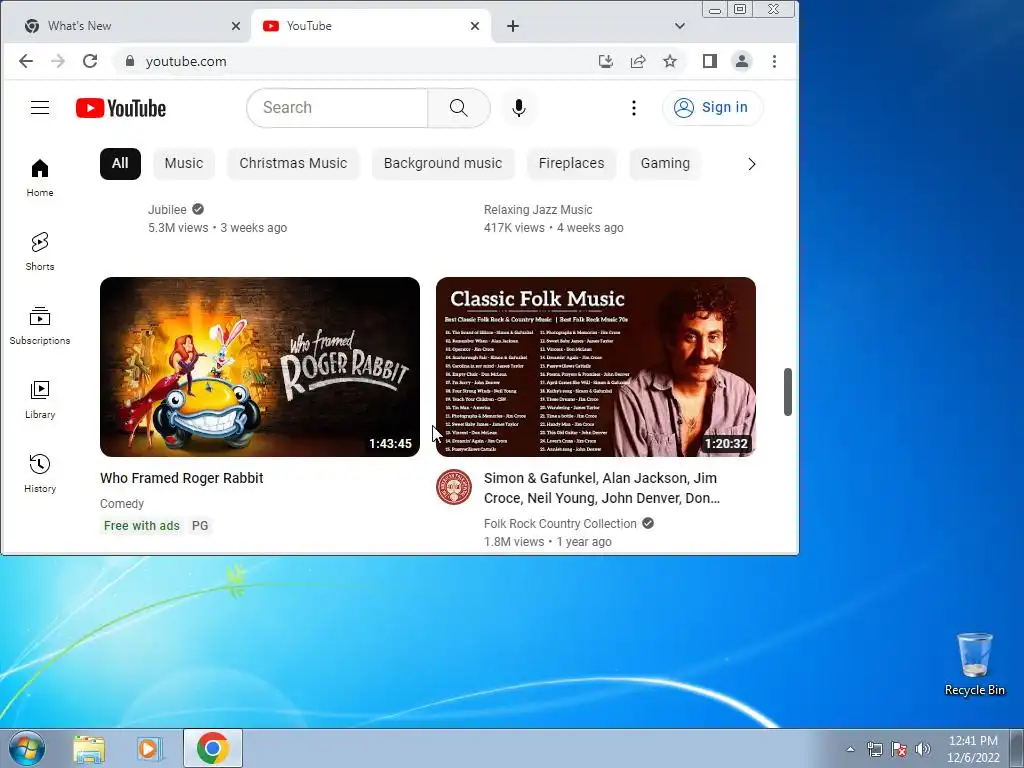Bookmark this page with the star

pos(670,61)
